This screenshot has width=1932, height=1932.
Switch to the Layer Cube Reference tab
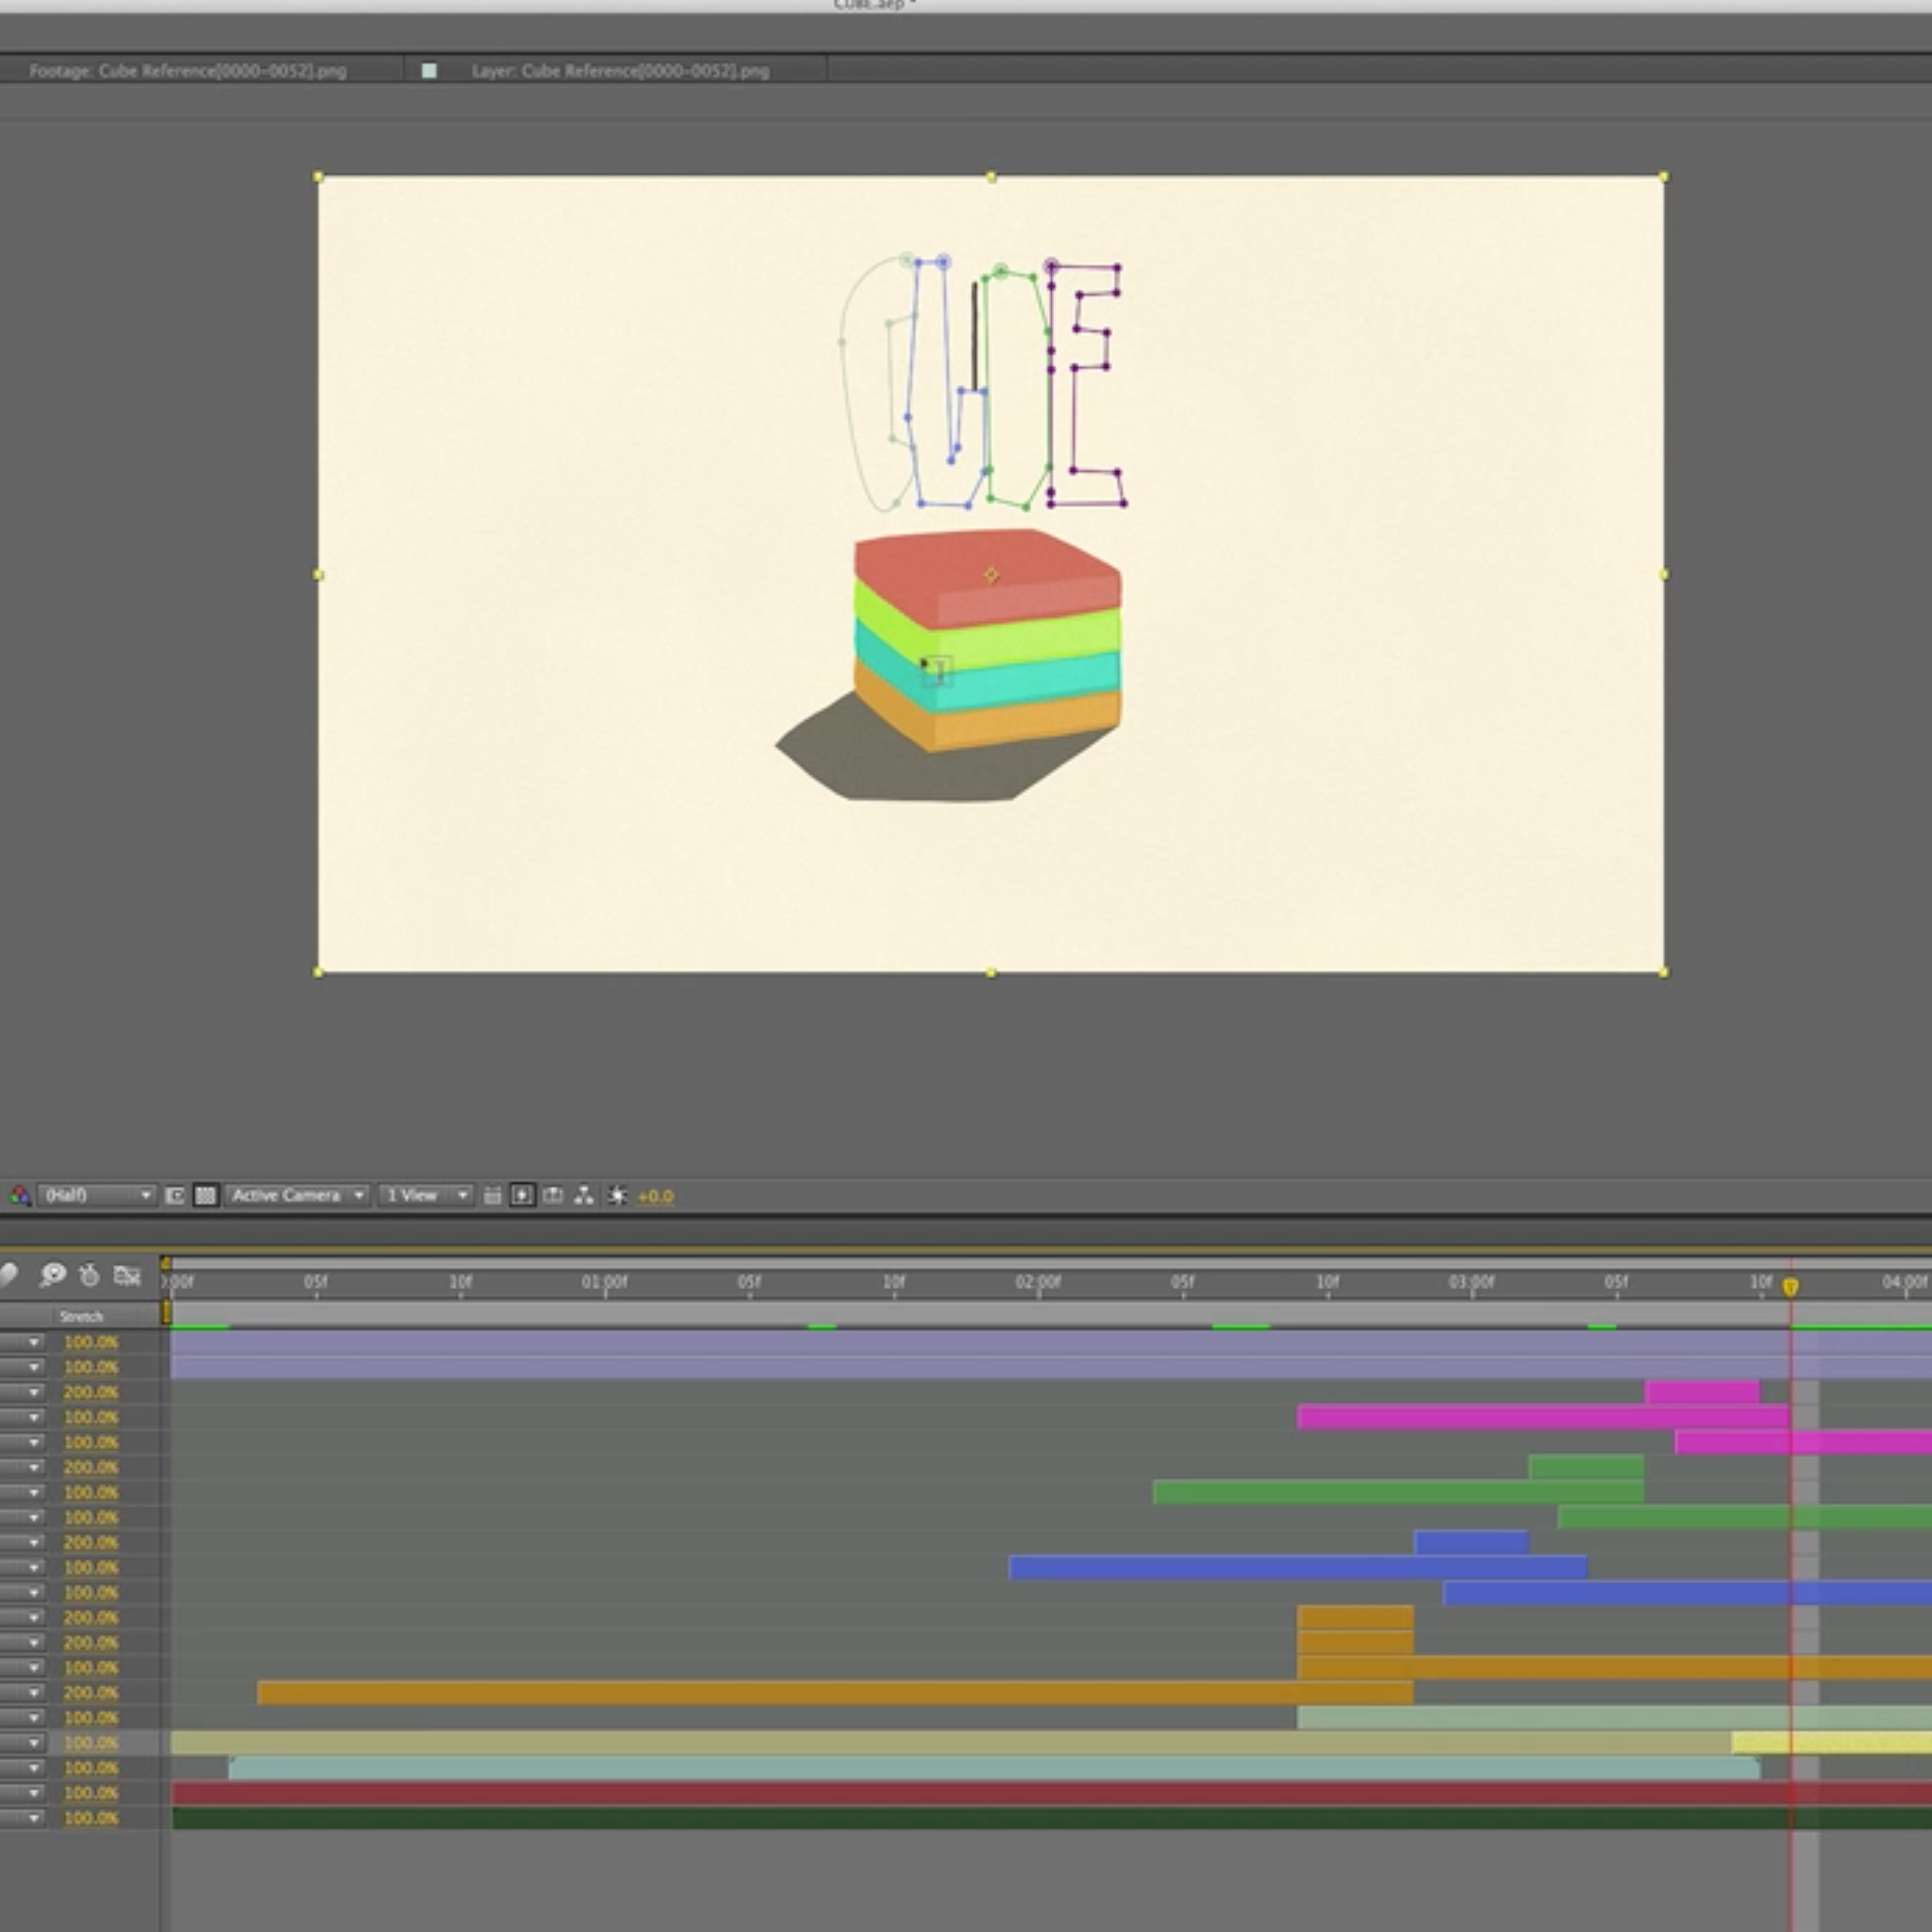pos(620,71)
